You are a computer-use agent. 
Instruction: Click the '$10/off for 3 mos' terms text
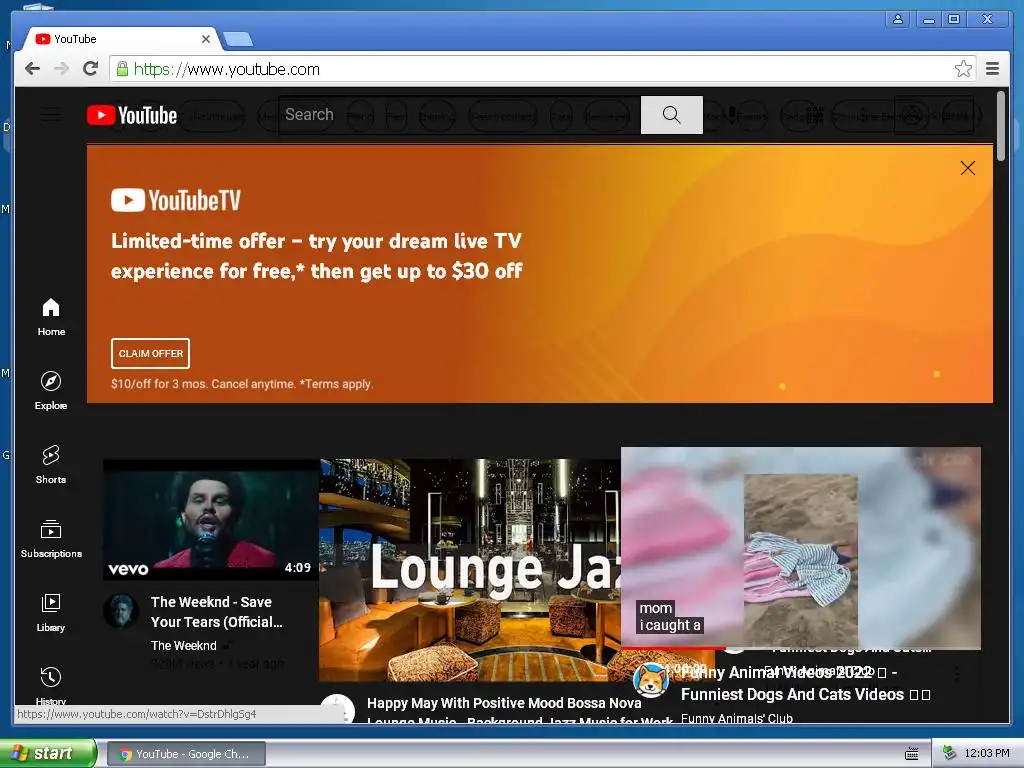pos(242,384)
